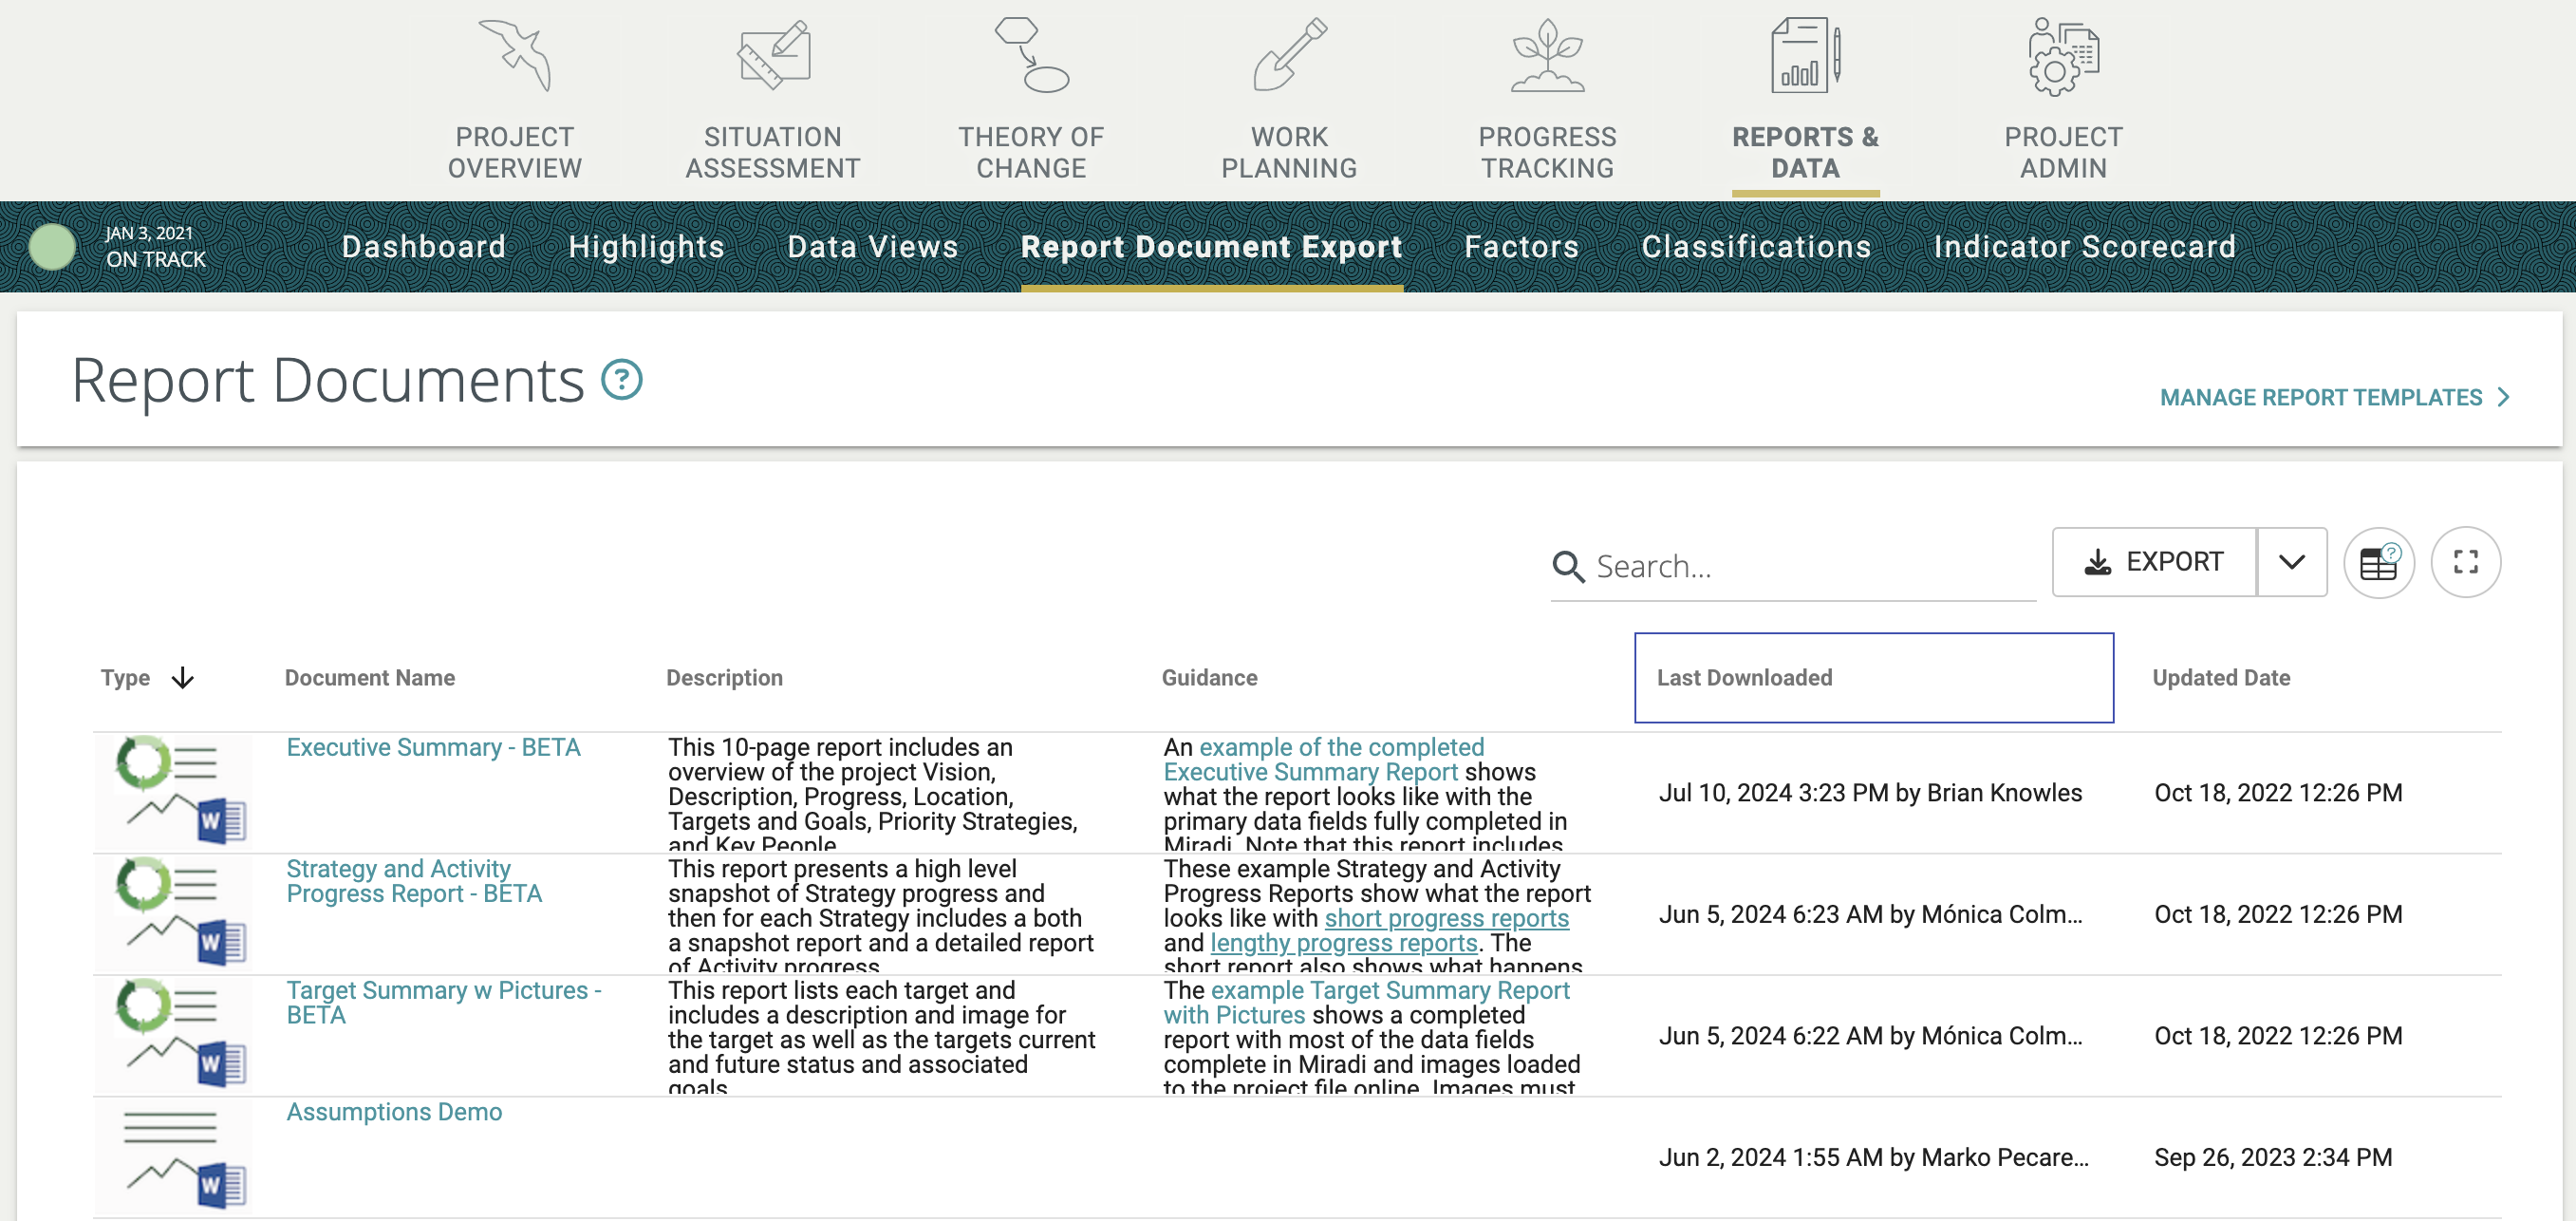
Task: Open table column settings icon
Action: point(2378,563)
